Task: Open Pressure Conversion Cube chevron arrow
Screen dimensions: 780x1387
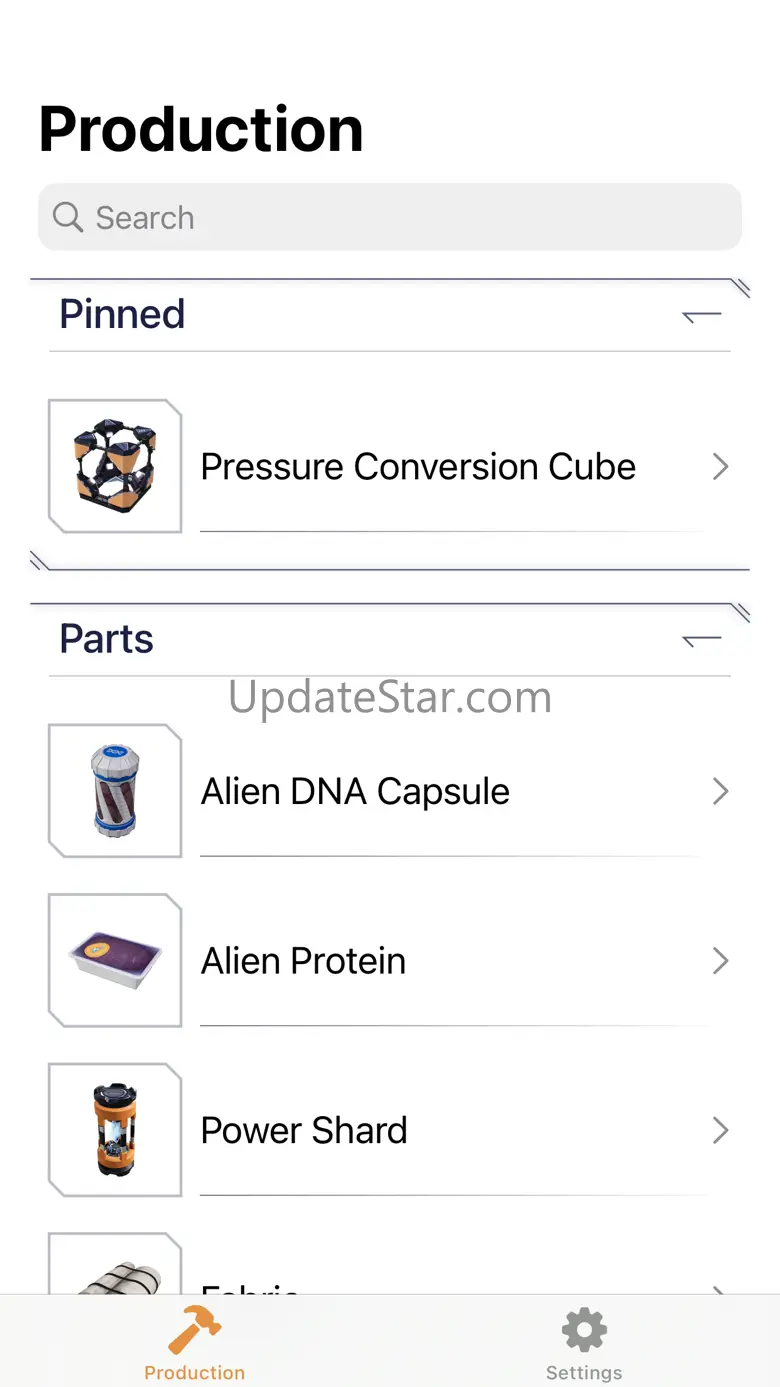Action: coord(720,466)
